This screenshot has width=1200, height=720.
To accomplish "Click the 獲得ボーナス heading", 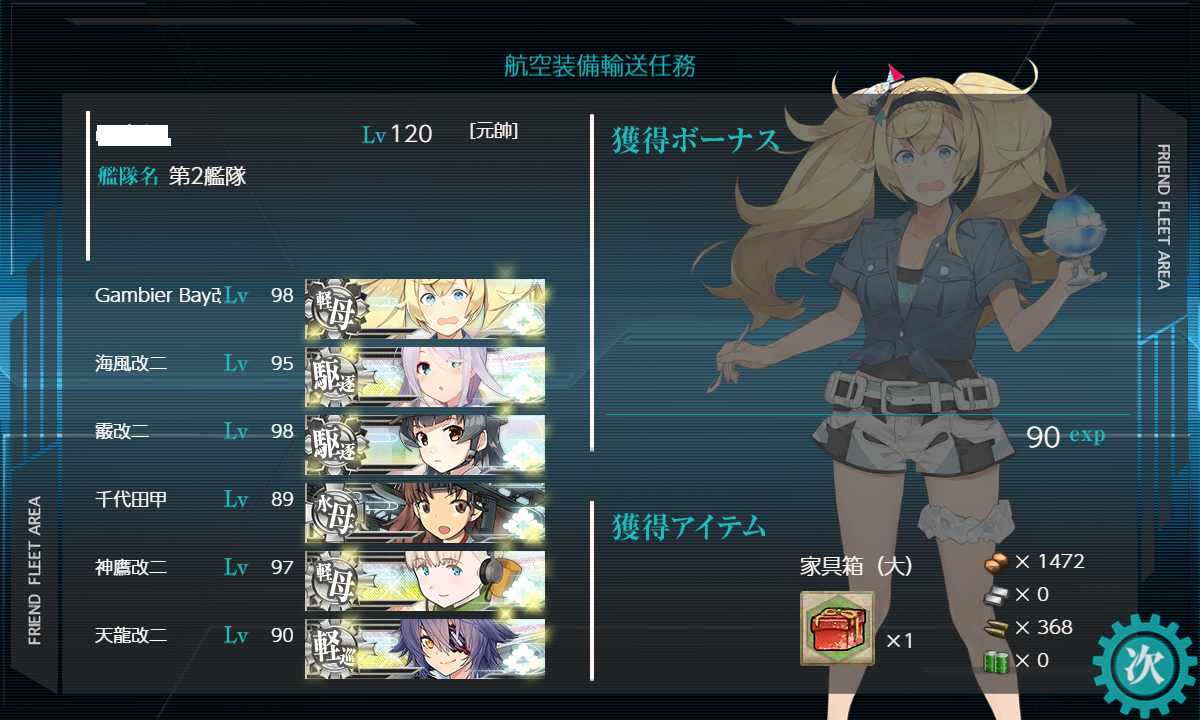I will (x=695, y=140).
